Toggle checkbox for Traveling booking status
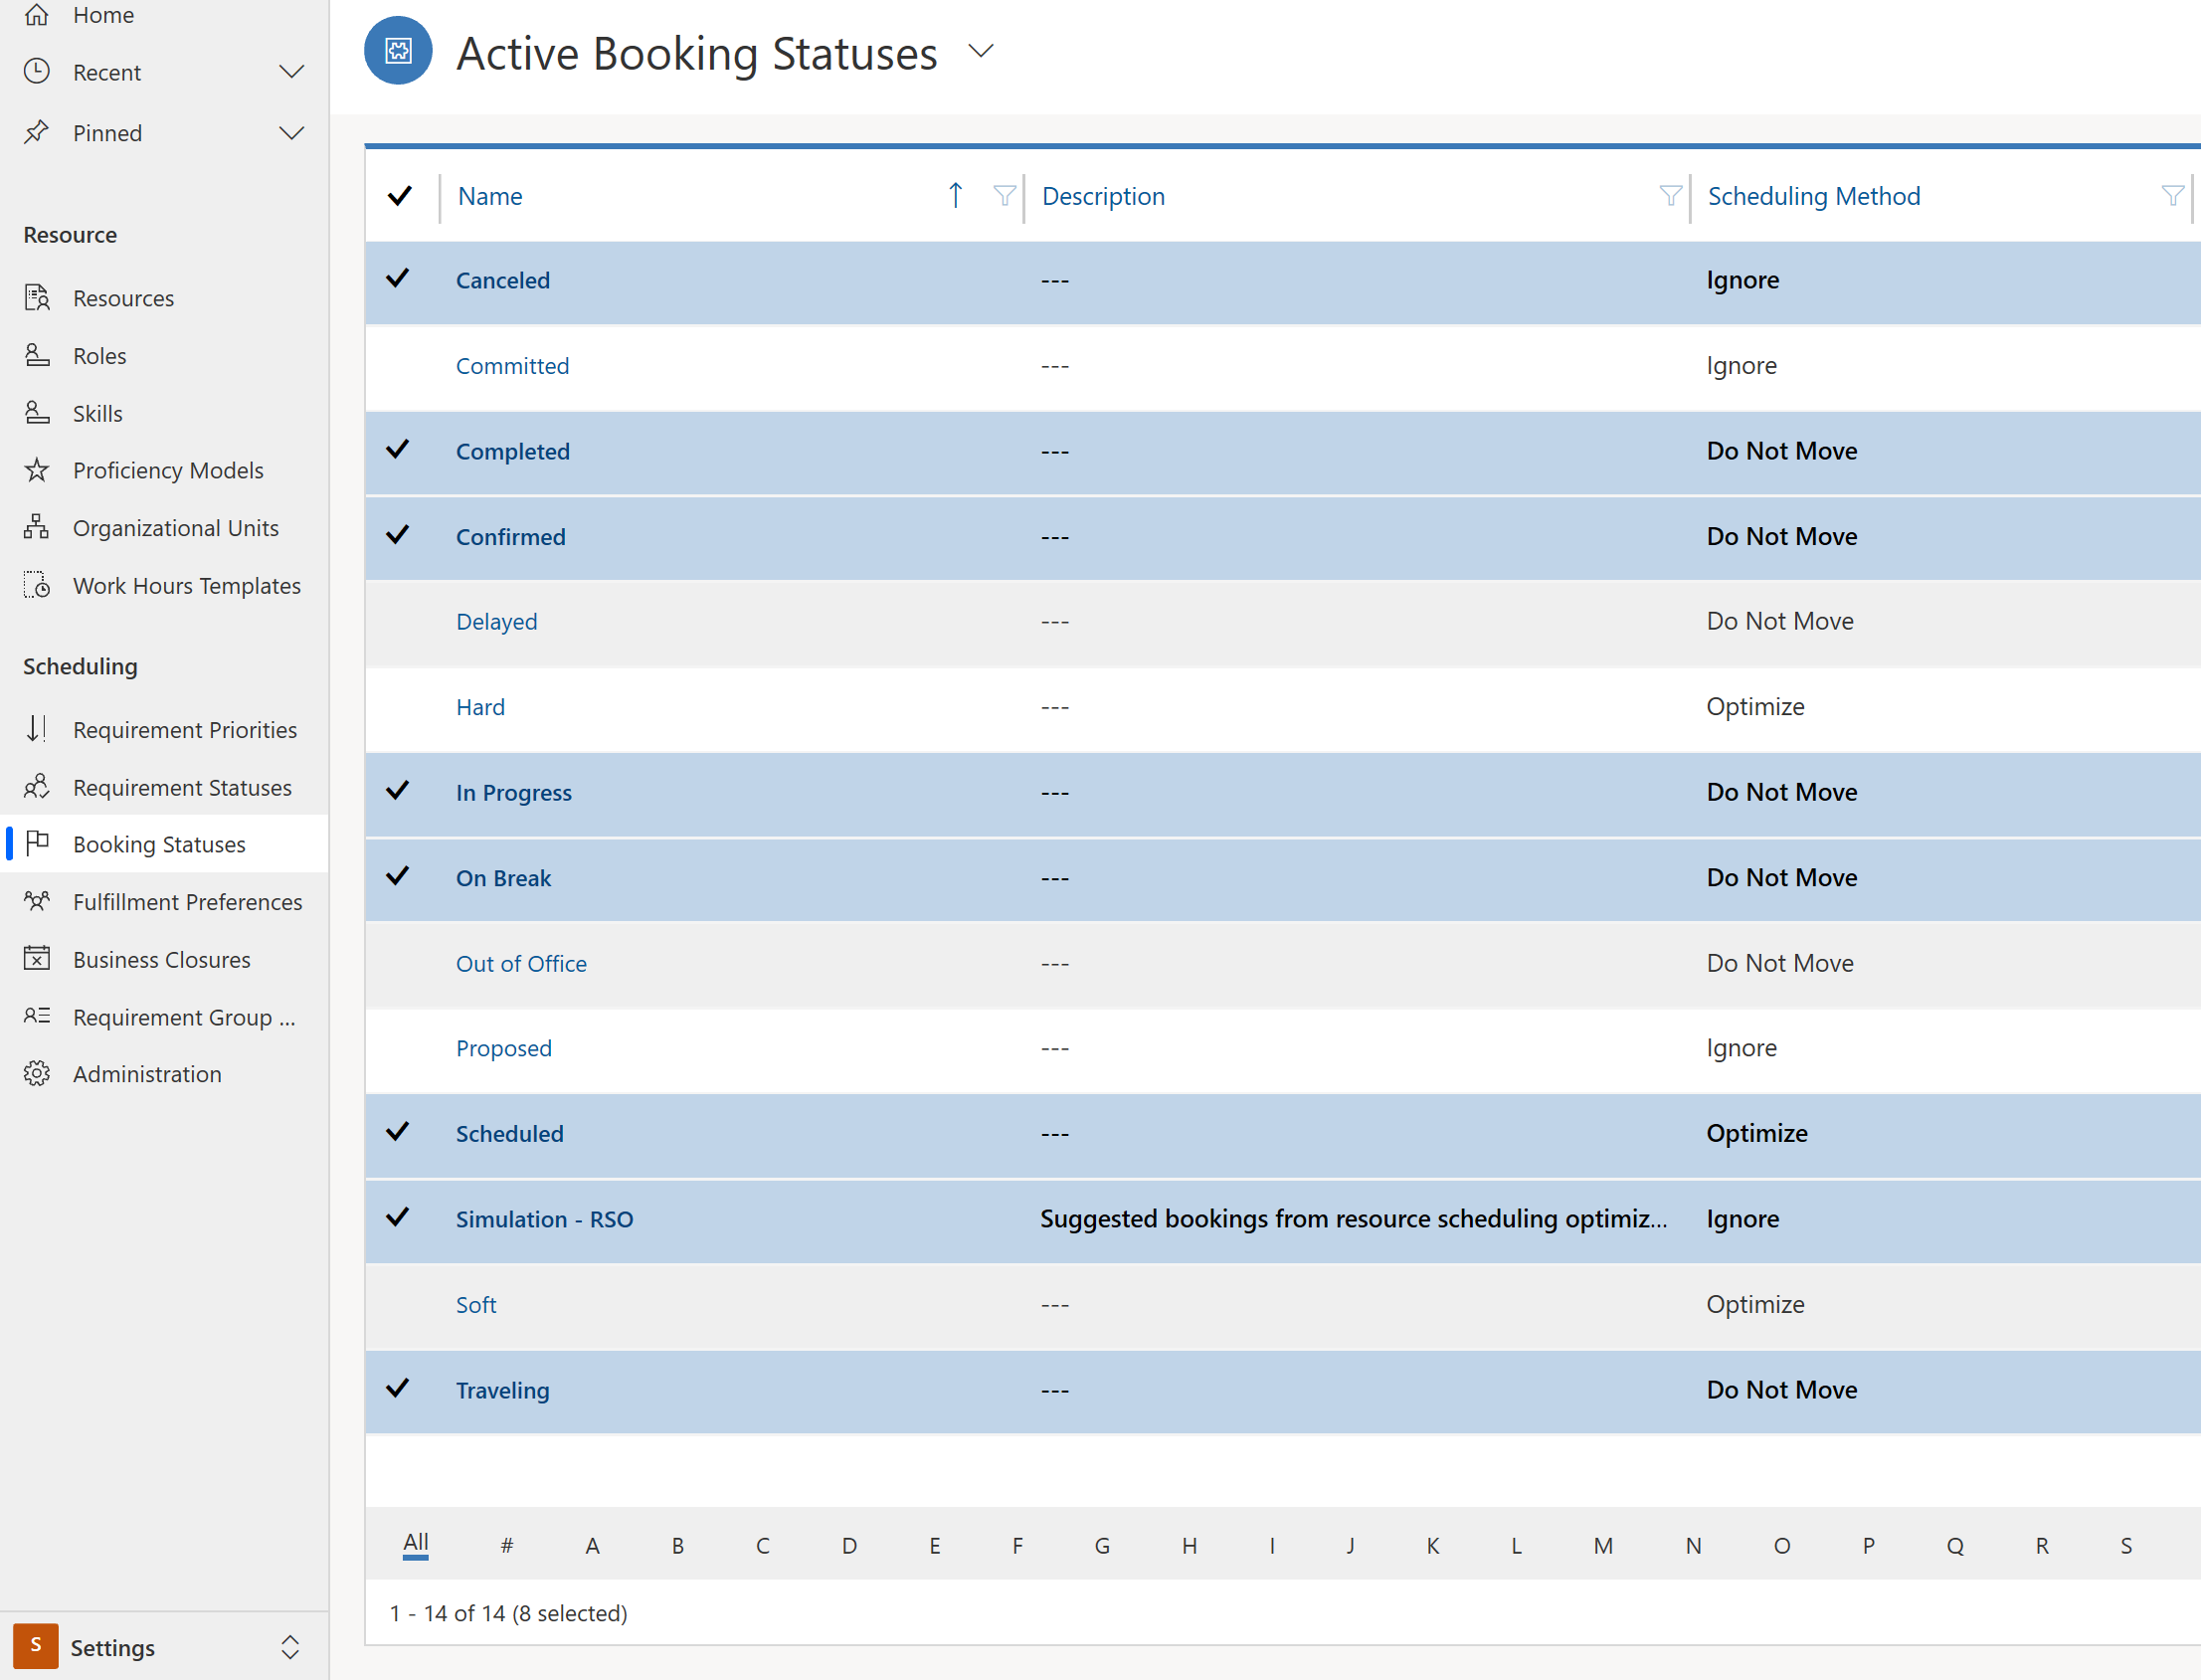This screenshot has height=1680, width=2201. (x=402, y=1389)
